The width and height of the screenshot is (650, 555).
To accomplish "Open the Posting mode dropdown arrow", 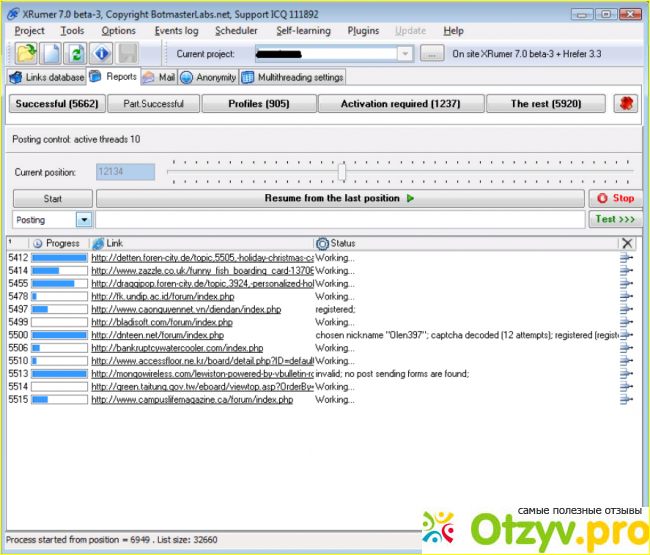I will [x=84, y=220].
